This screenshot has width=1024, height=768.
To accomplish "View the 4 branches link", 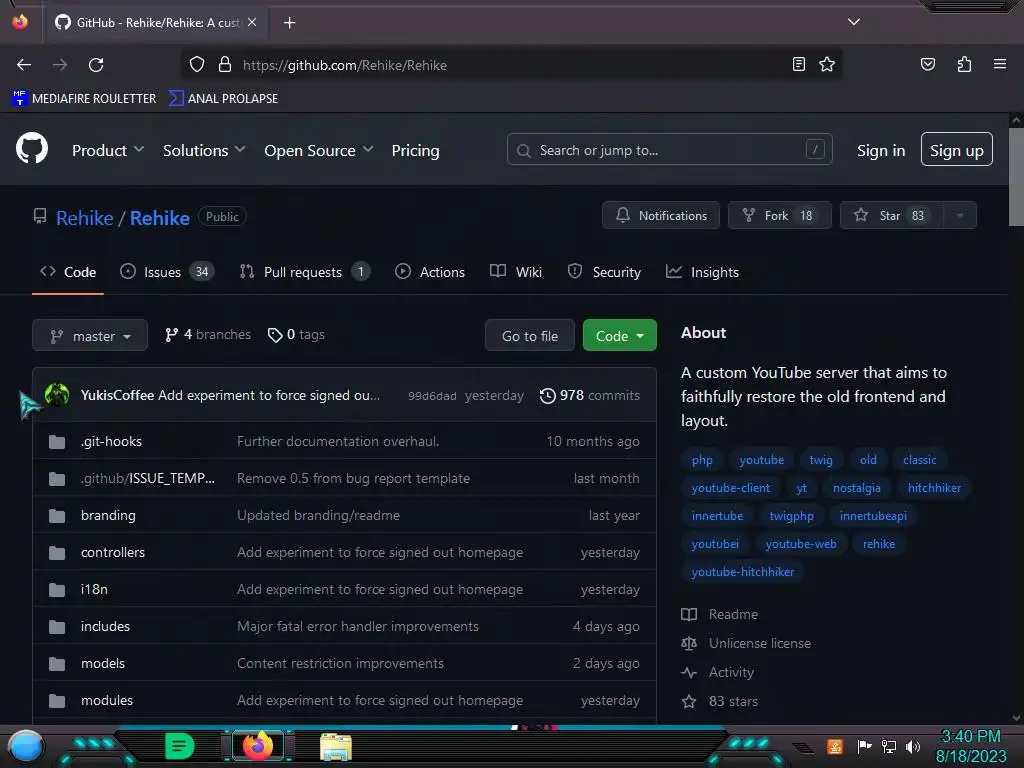I will (x=208, y=334).
